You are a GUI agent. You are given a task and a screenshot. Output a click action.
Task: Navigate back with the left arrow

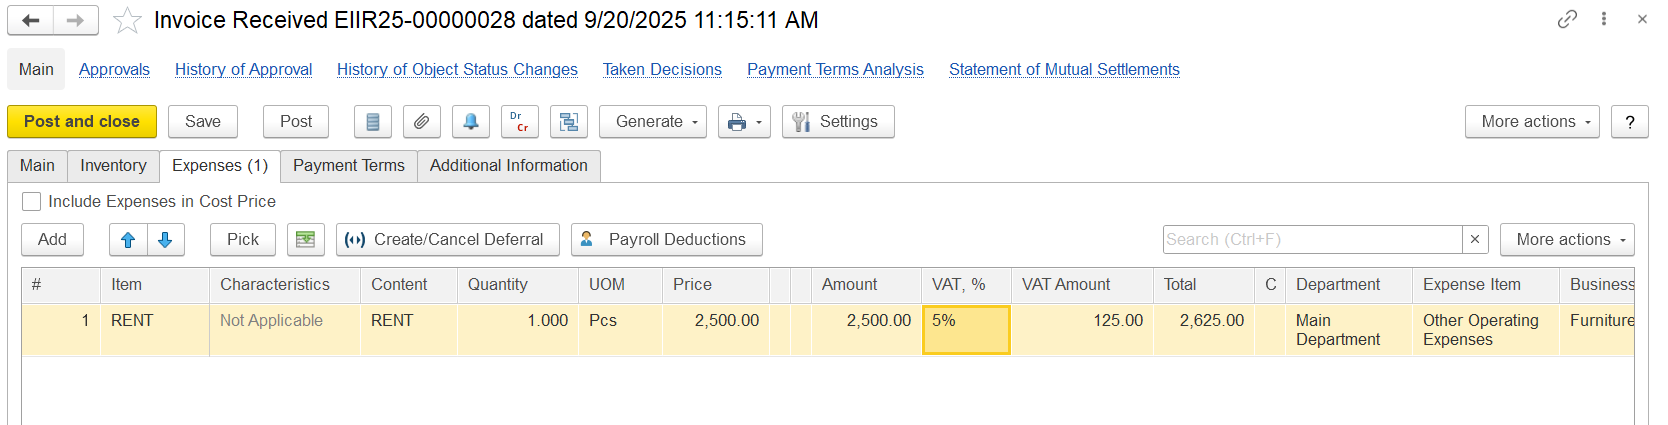click(x=31, y=20)
